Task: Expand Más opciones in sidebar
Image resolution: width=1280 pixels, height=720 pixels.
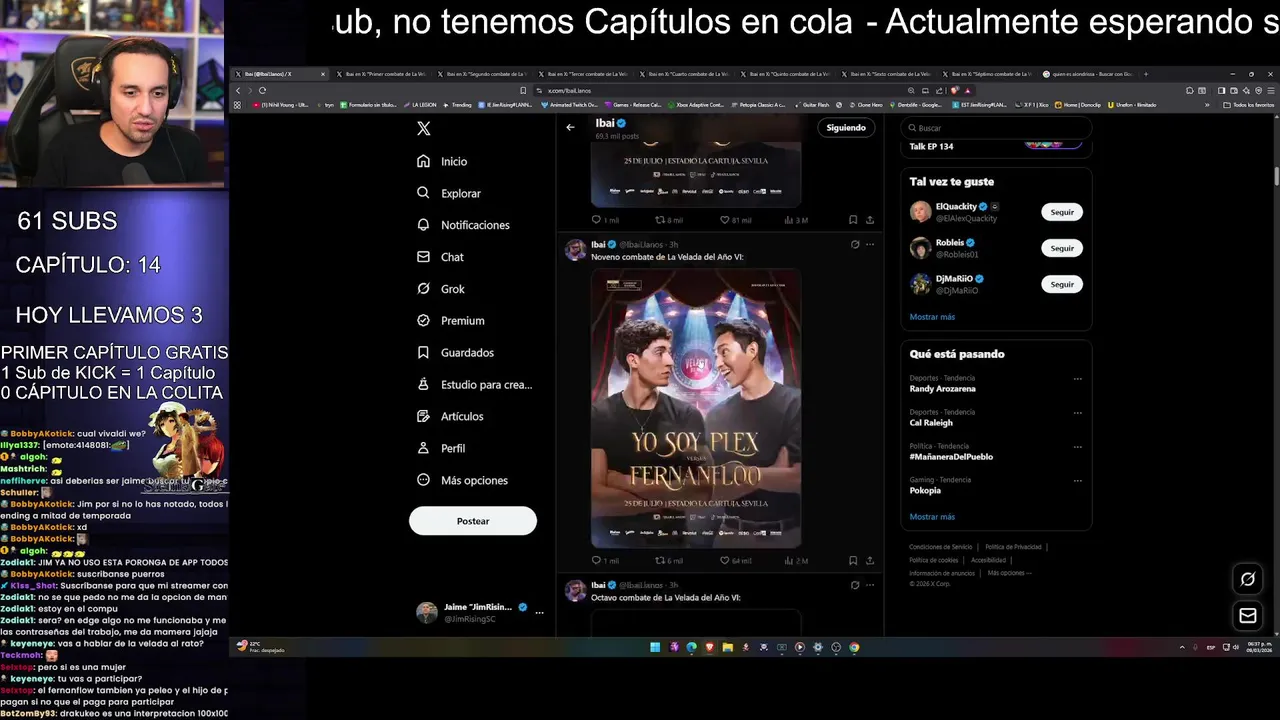Action: (x=462, y=480)
